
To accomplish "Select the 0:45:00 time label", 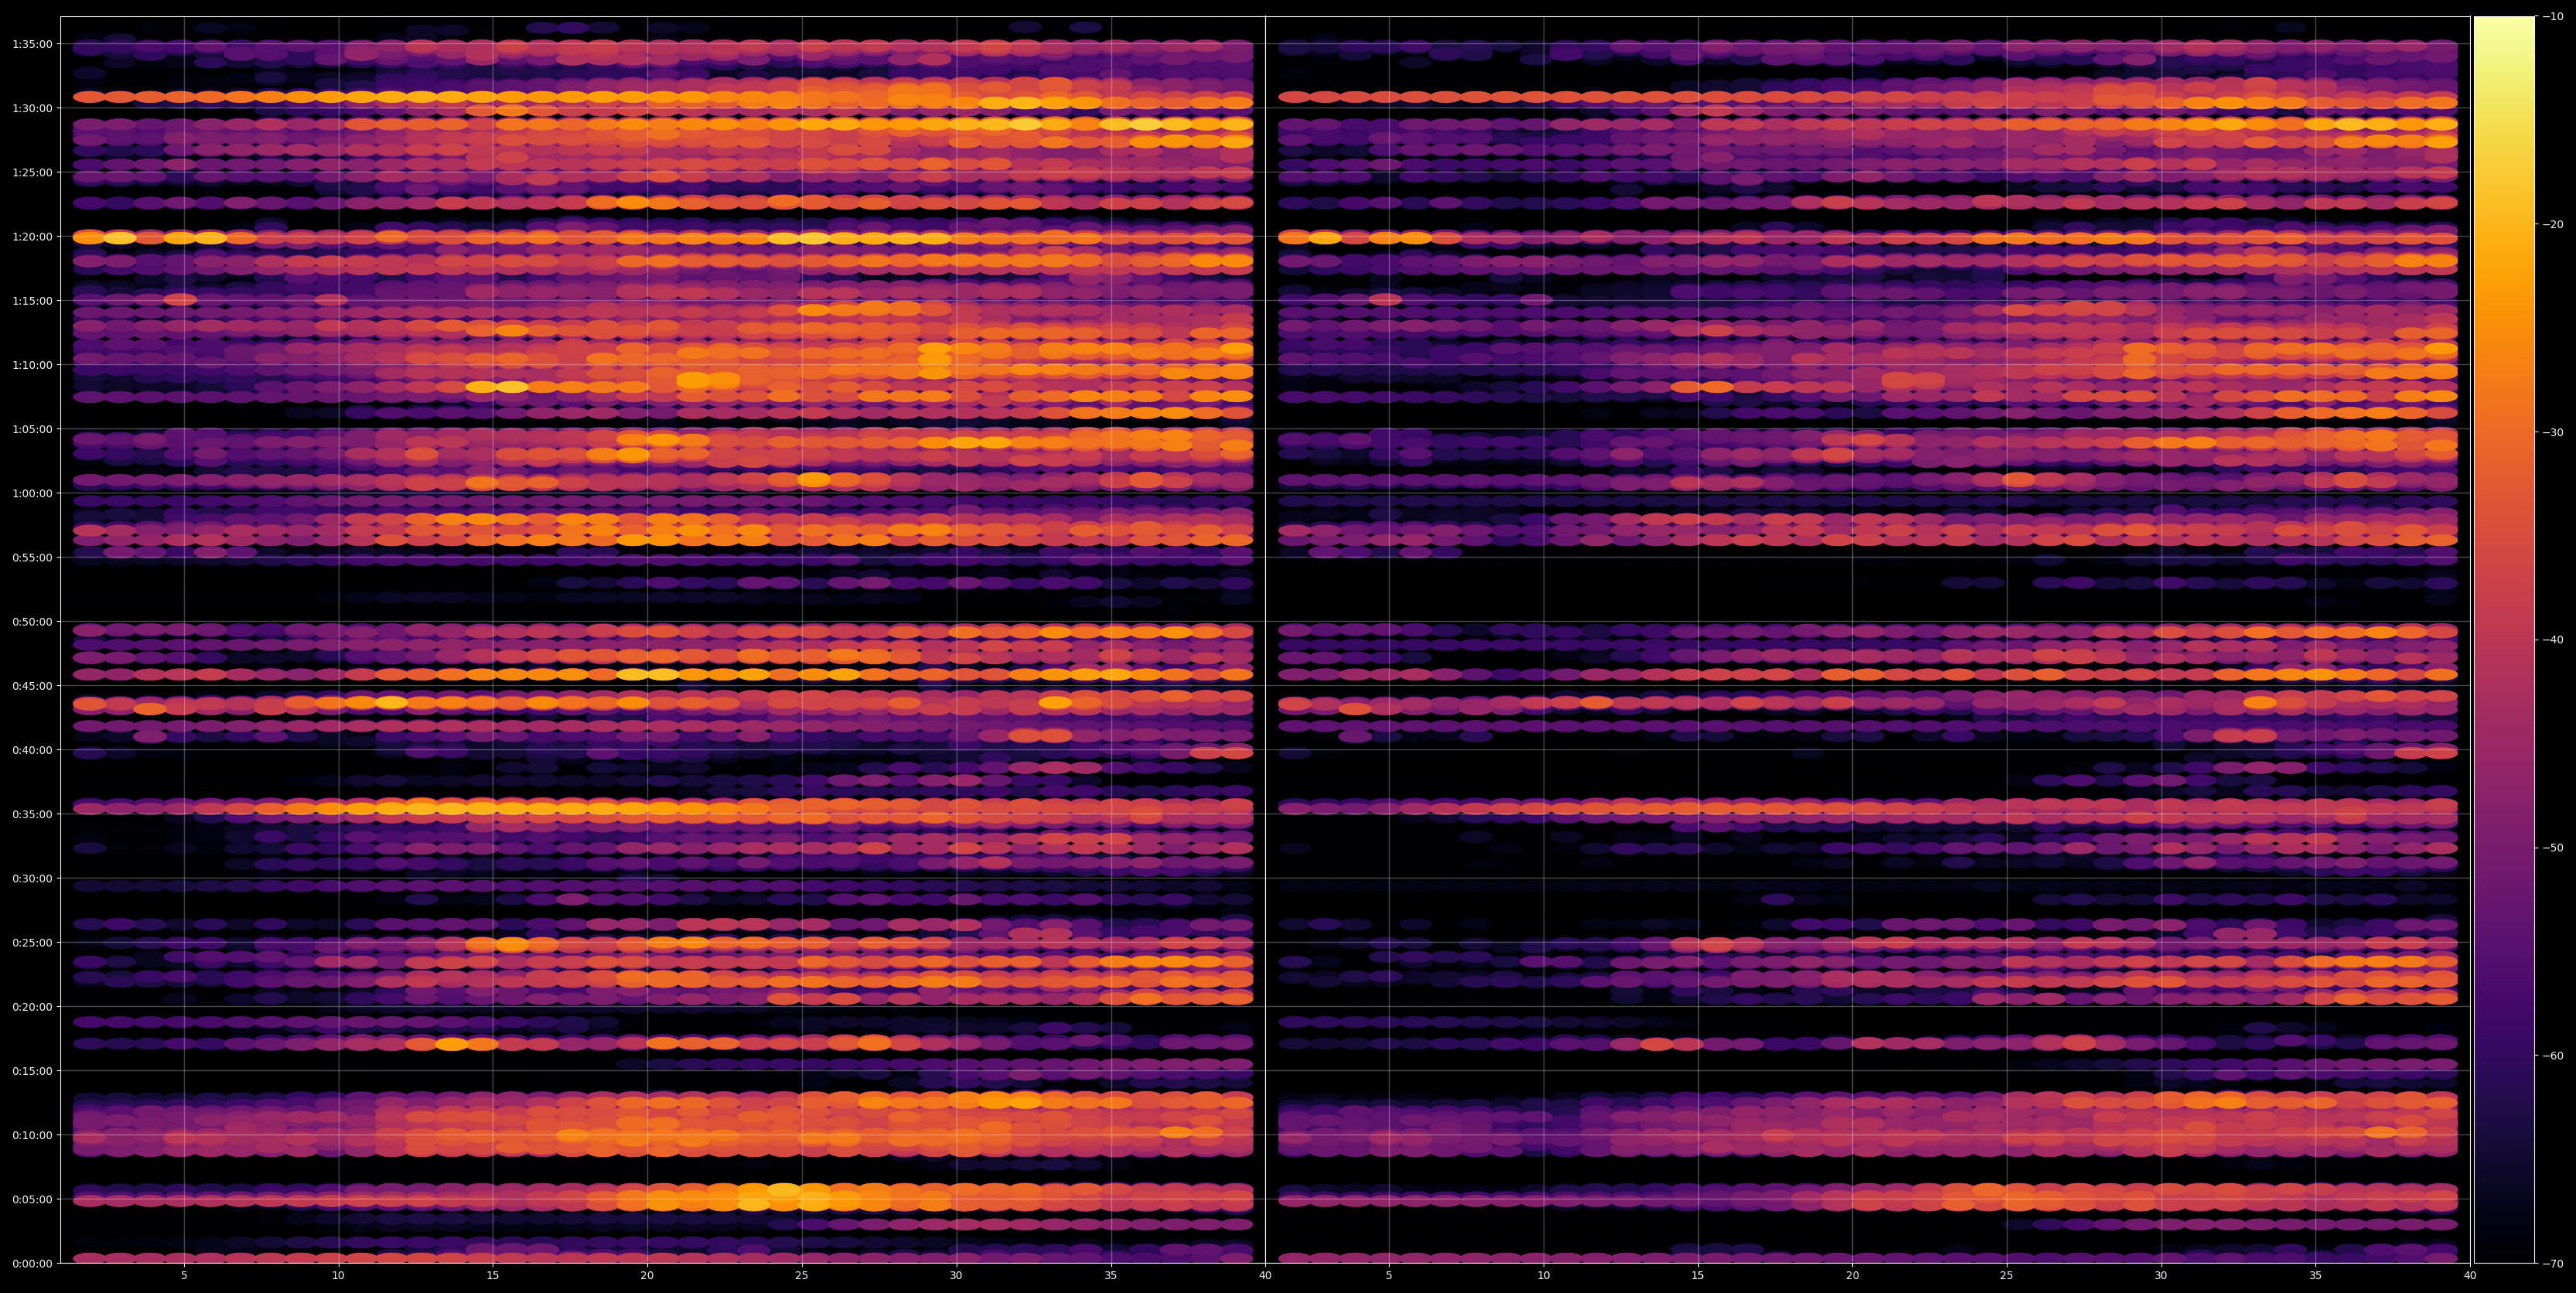I will (x=32, y=685).
